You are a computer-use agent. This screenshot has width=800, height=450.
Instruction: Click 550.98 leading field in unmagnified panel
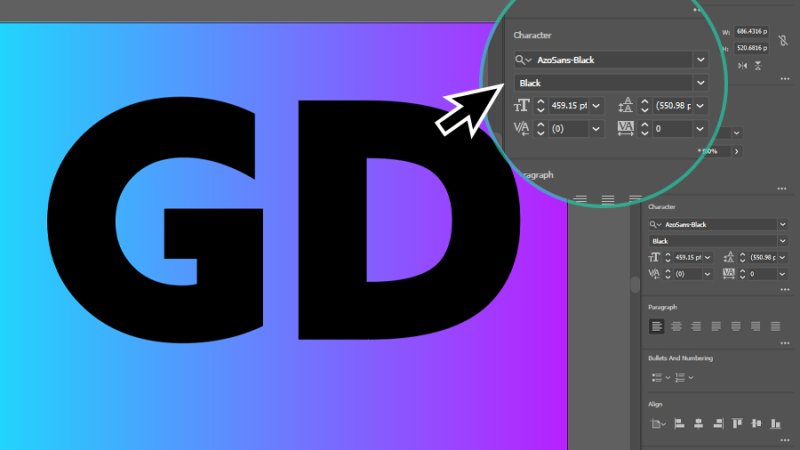762,258
